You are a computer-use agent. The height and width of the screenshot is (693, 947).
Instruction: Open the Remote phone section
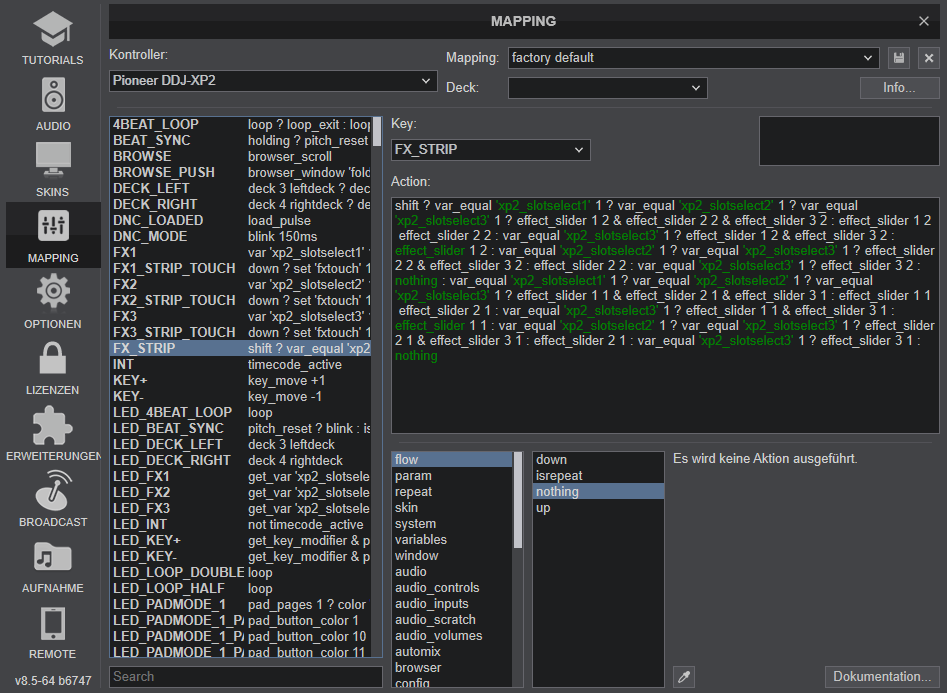(x=53, y=630)
